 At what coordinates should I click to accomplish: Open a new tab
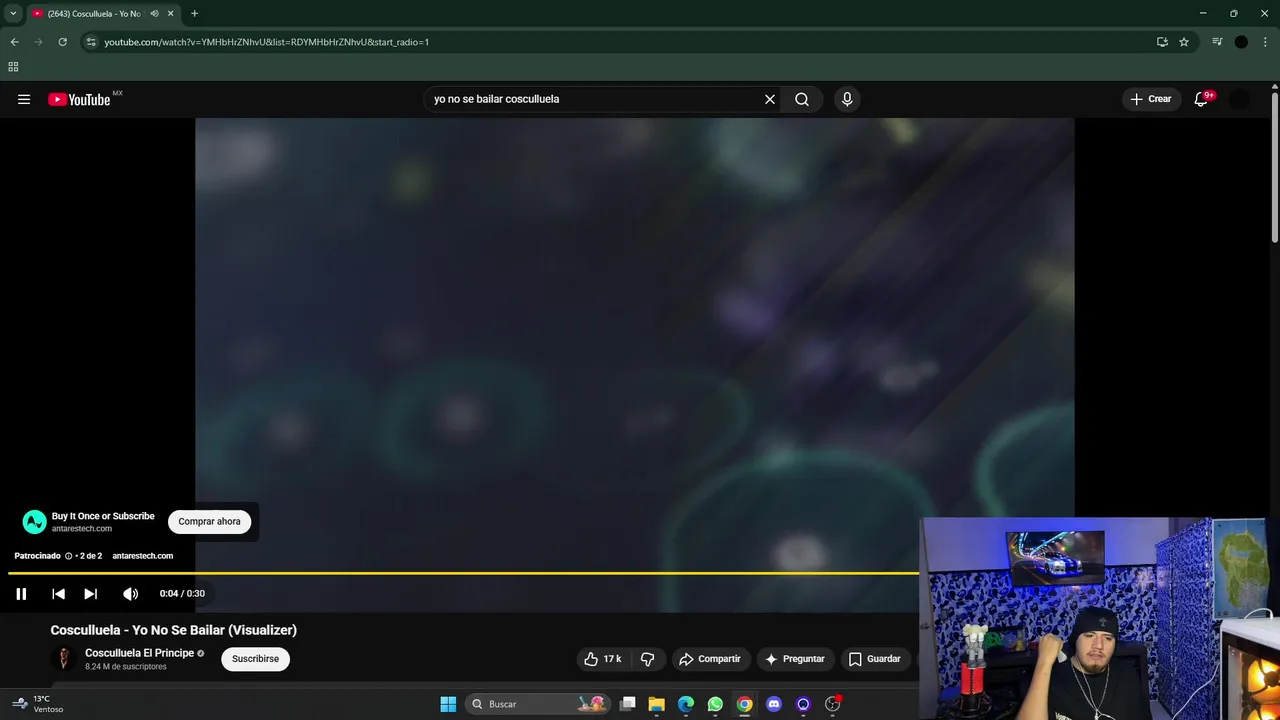click(194, 14)
